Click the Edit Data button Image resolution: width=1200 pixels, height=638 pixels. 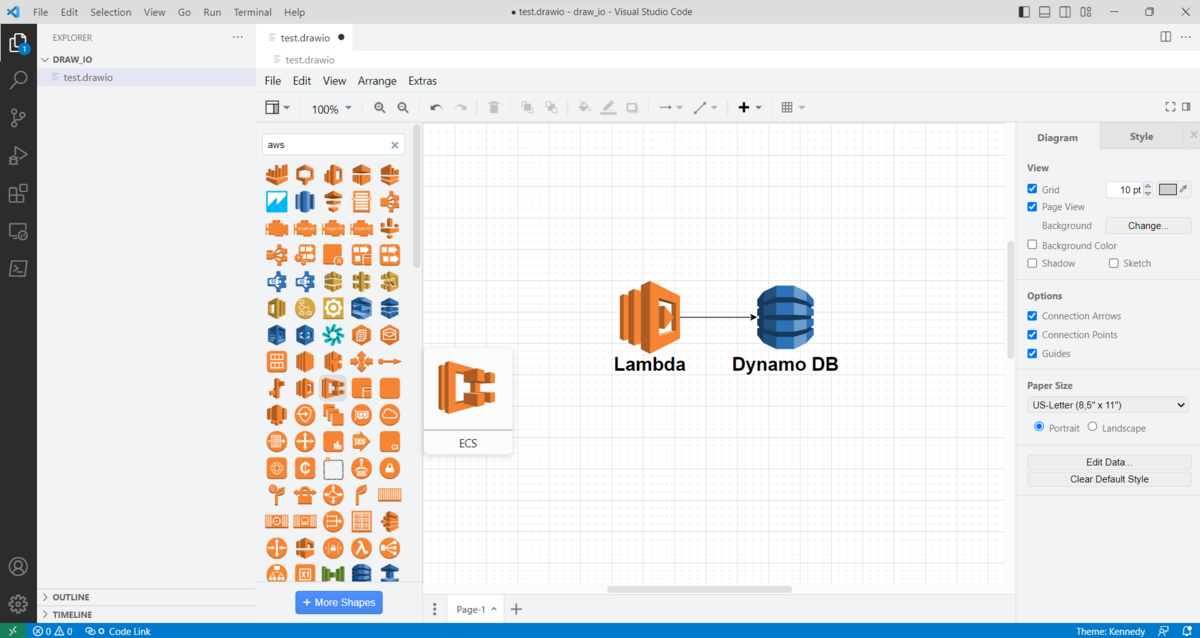click(x=1109, y=462)
